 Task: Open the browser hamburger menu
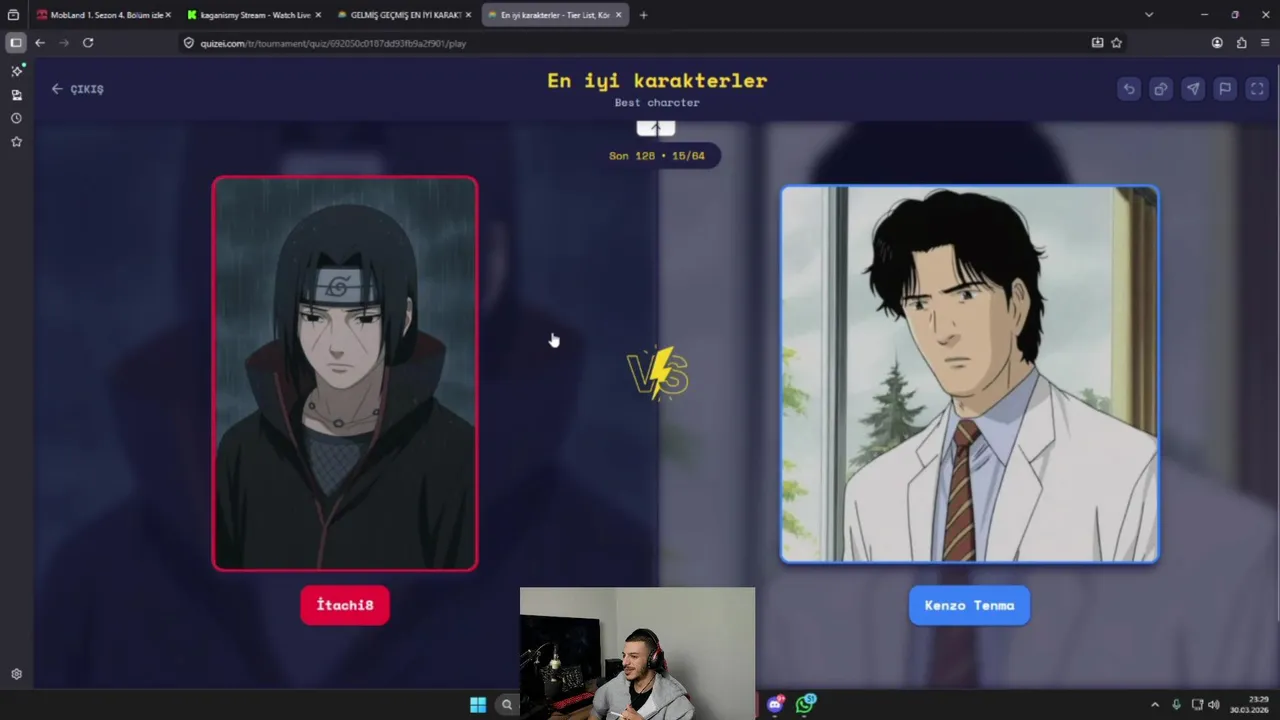pyautogui.click(x=1265, y=43)
